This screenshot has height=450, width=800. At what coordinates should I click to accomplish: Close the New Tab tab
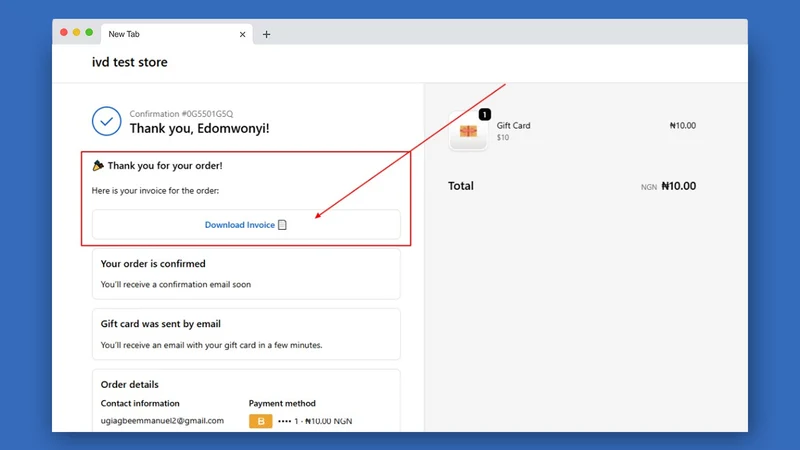[x=242, y=34]
